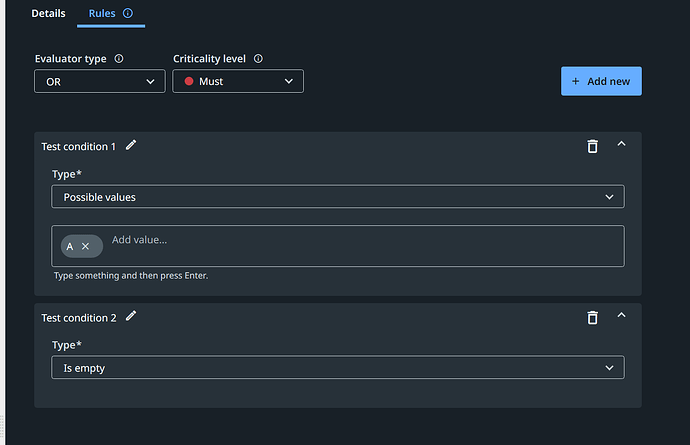This screenshot has width=690, height=445.
Task: Click the red Must criticality dot
Action: click(189, 81)
